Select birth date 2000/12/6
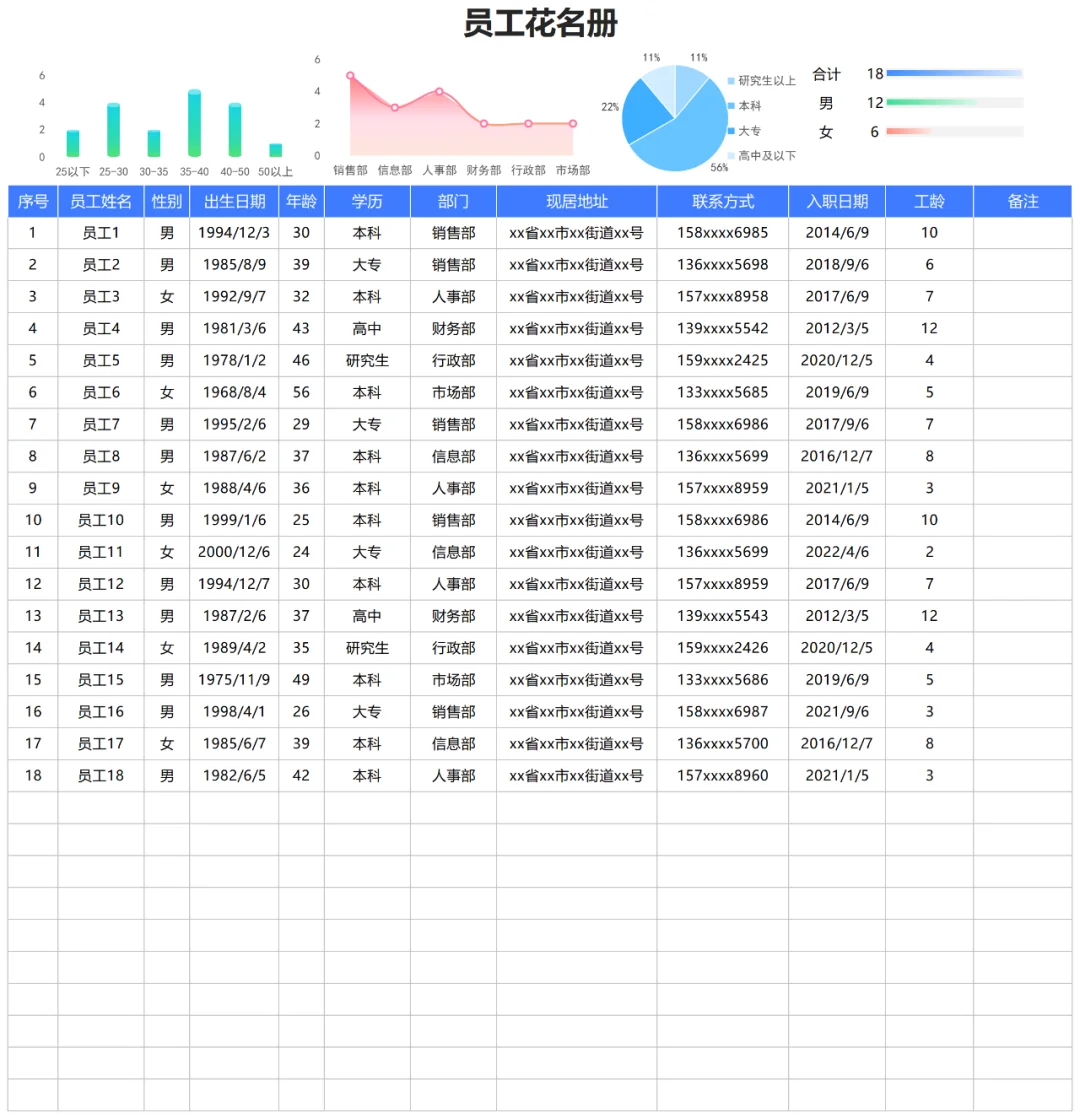The image size is (1080, 1118). 234,552
